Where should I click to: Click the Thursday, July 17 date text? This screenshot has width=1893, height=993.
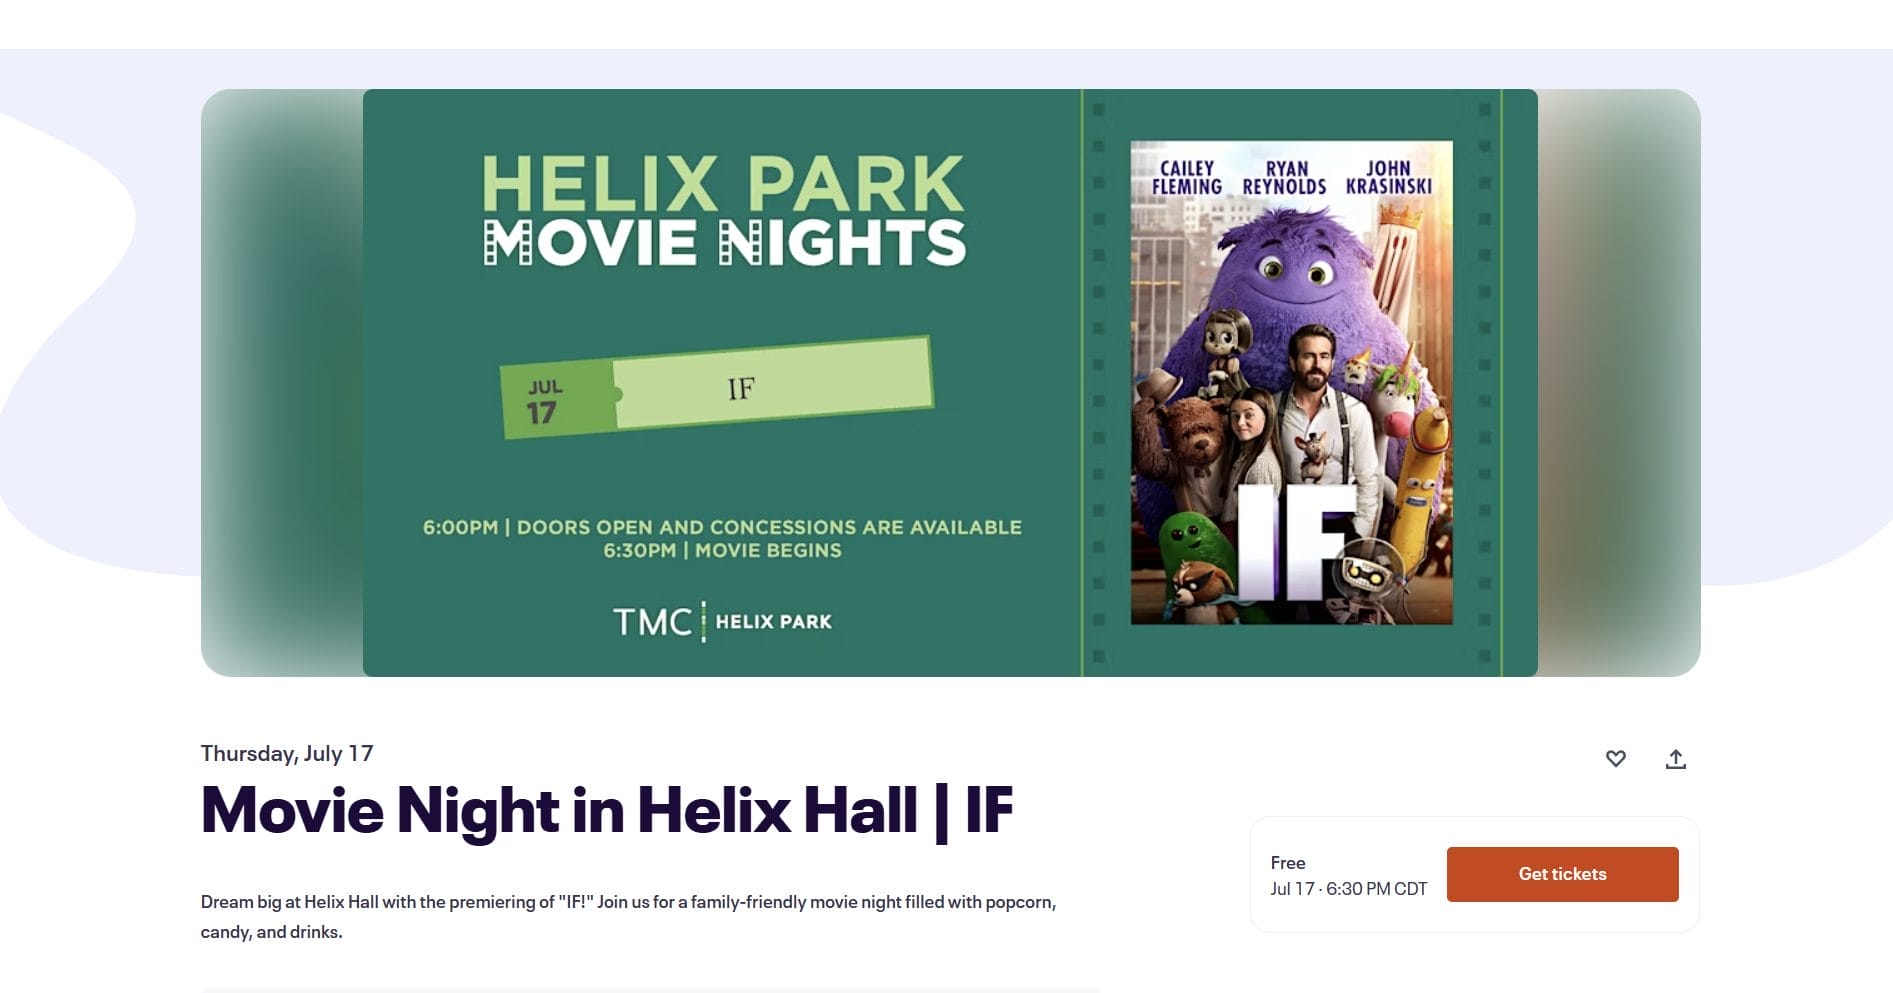[287, 753]
